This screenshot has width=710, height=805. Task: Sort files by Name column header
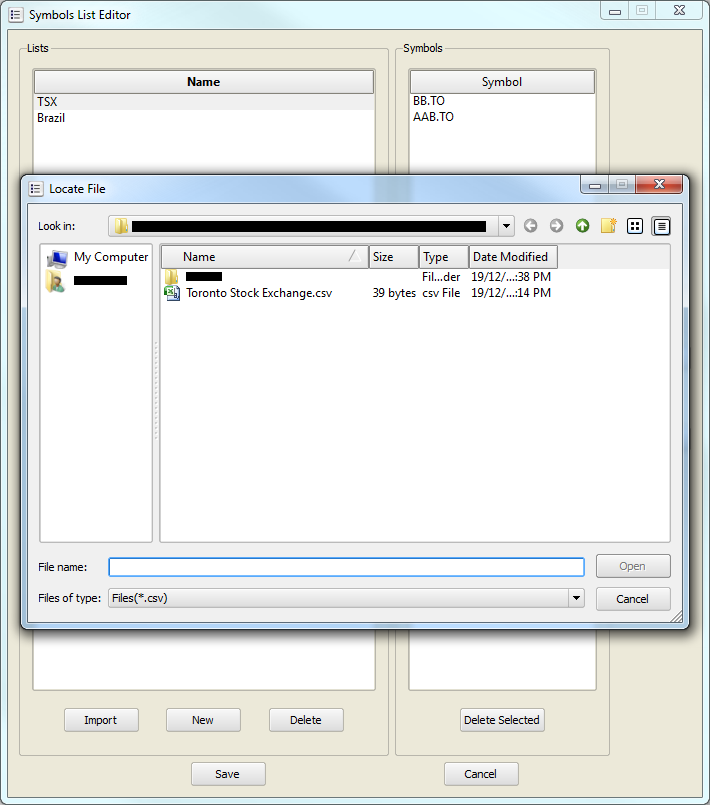tap(264, 257)
